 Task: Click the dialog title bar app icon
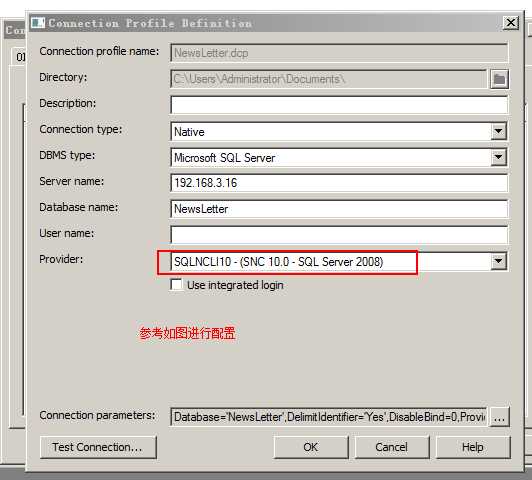tap(38, 23)
